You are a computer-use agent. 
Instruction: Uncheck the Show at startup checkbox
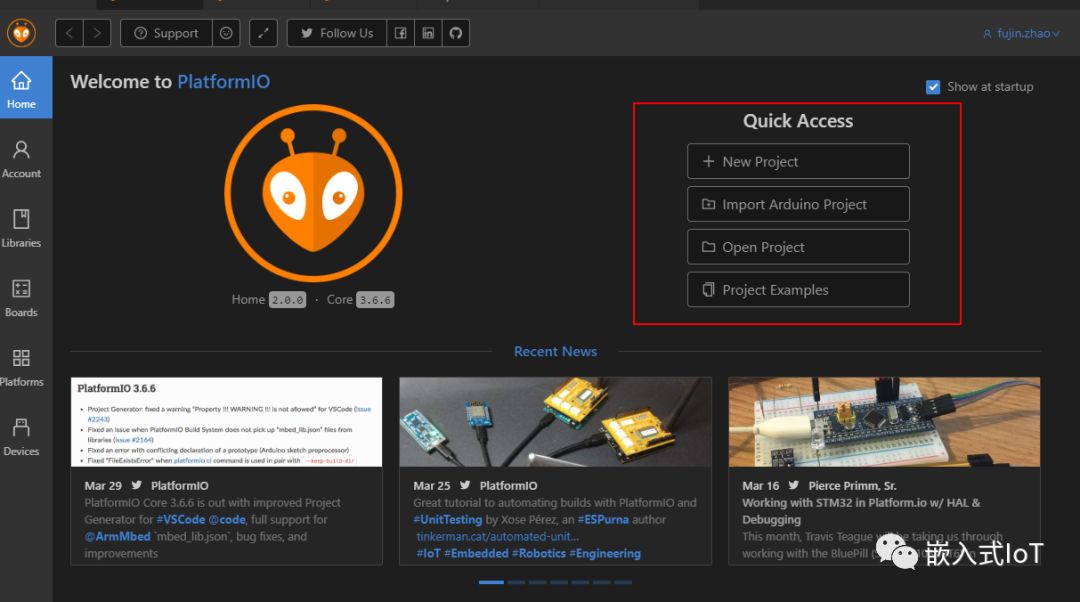coord(933,87)
